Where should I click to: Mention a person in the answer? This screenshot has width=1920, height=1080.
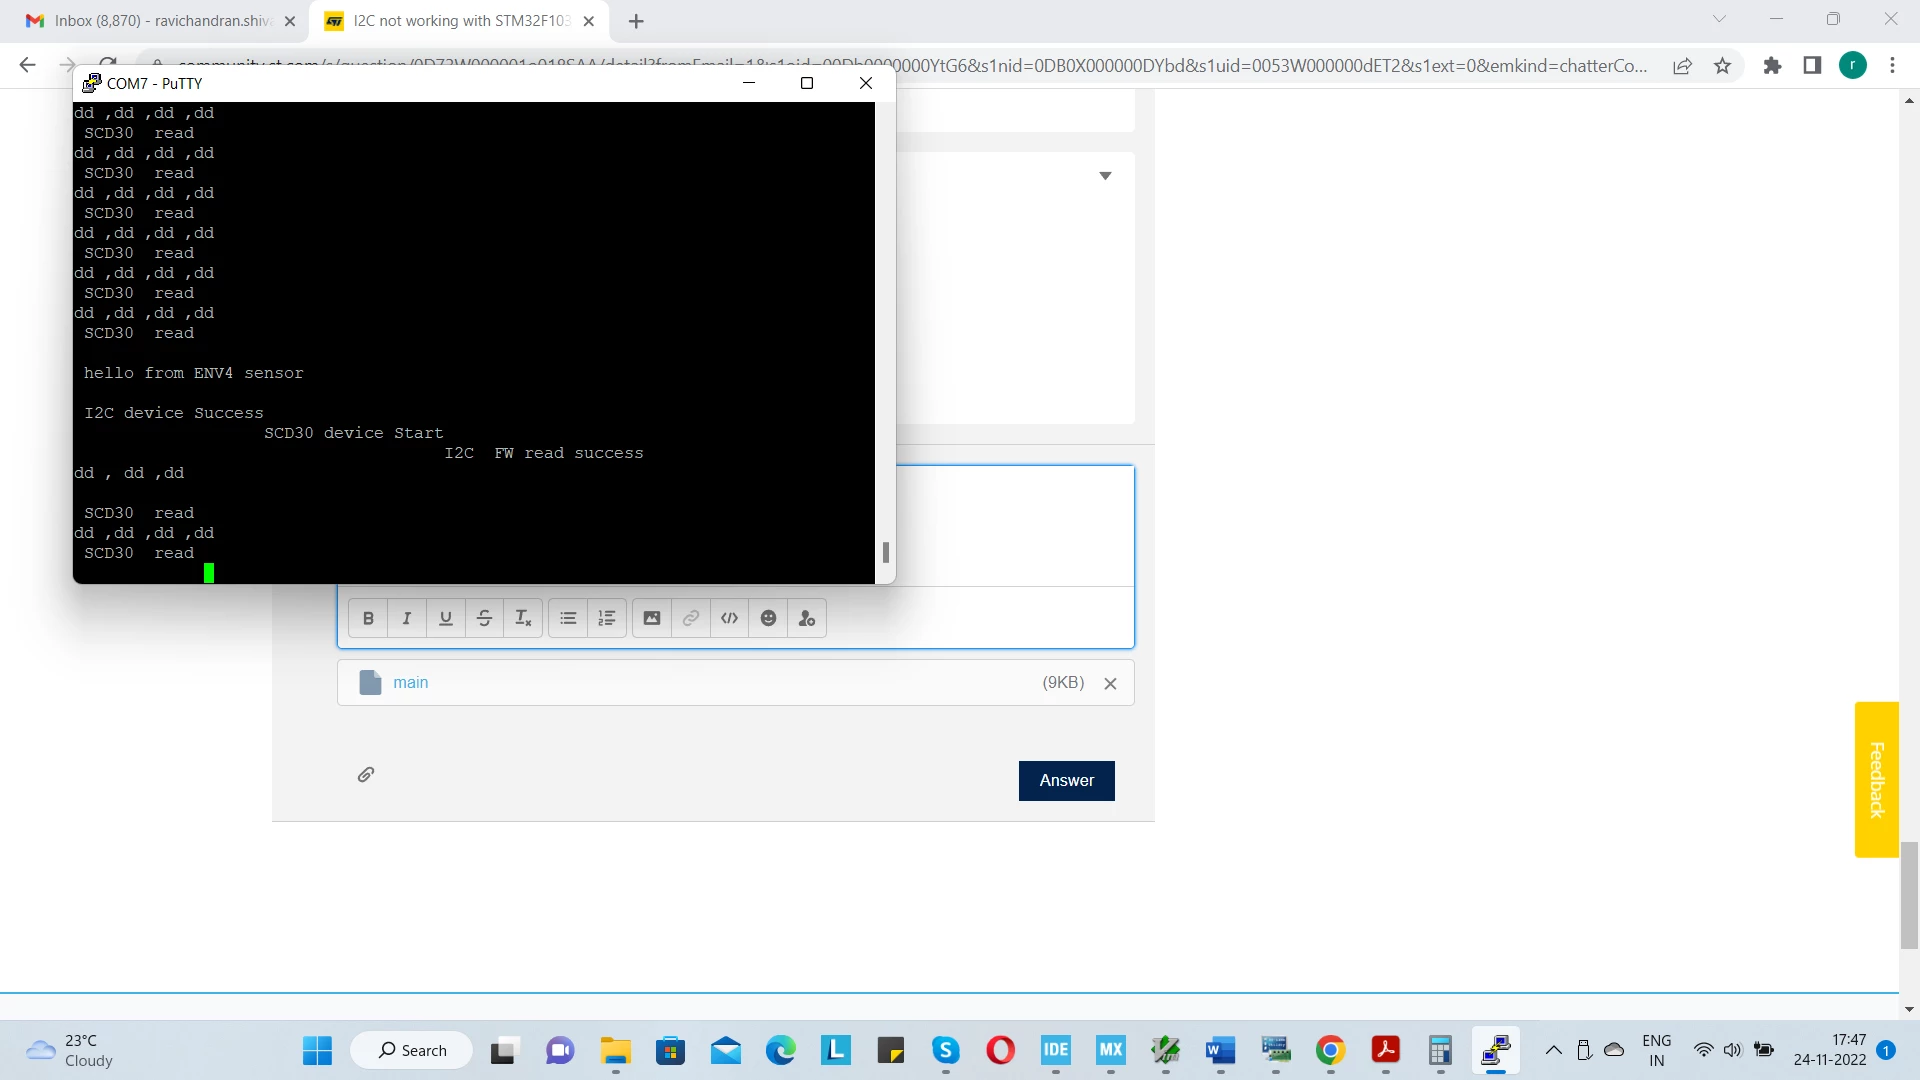807,618
